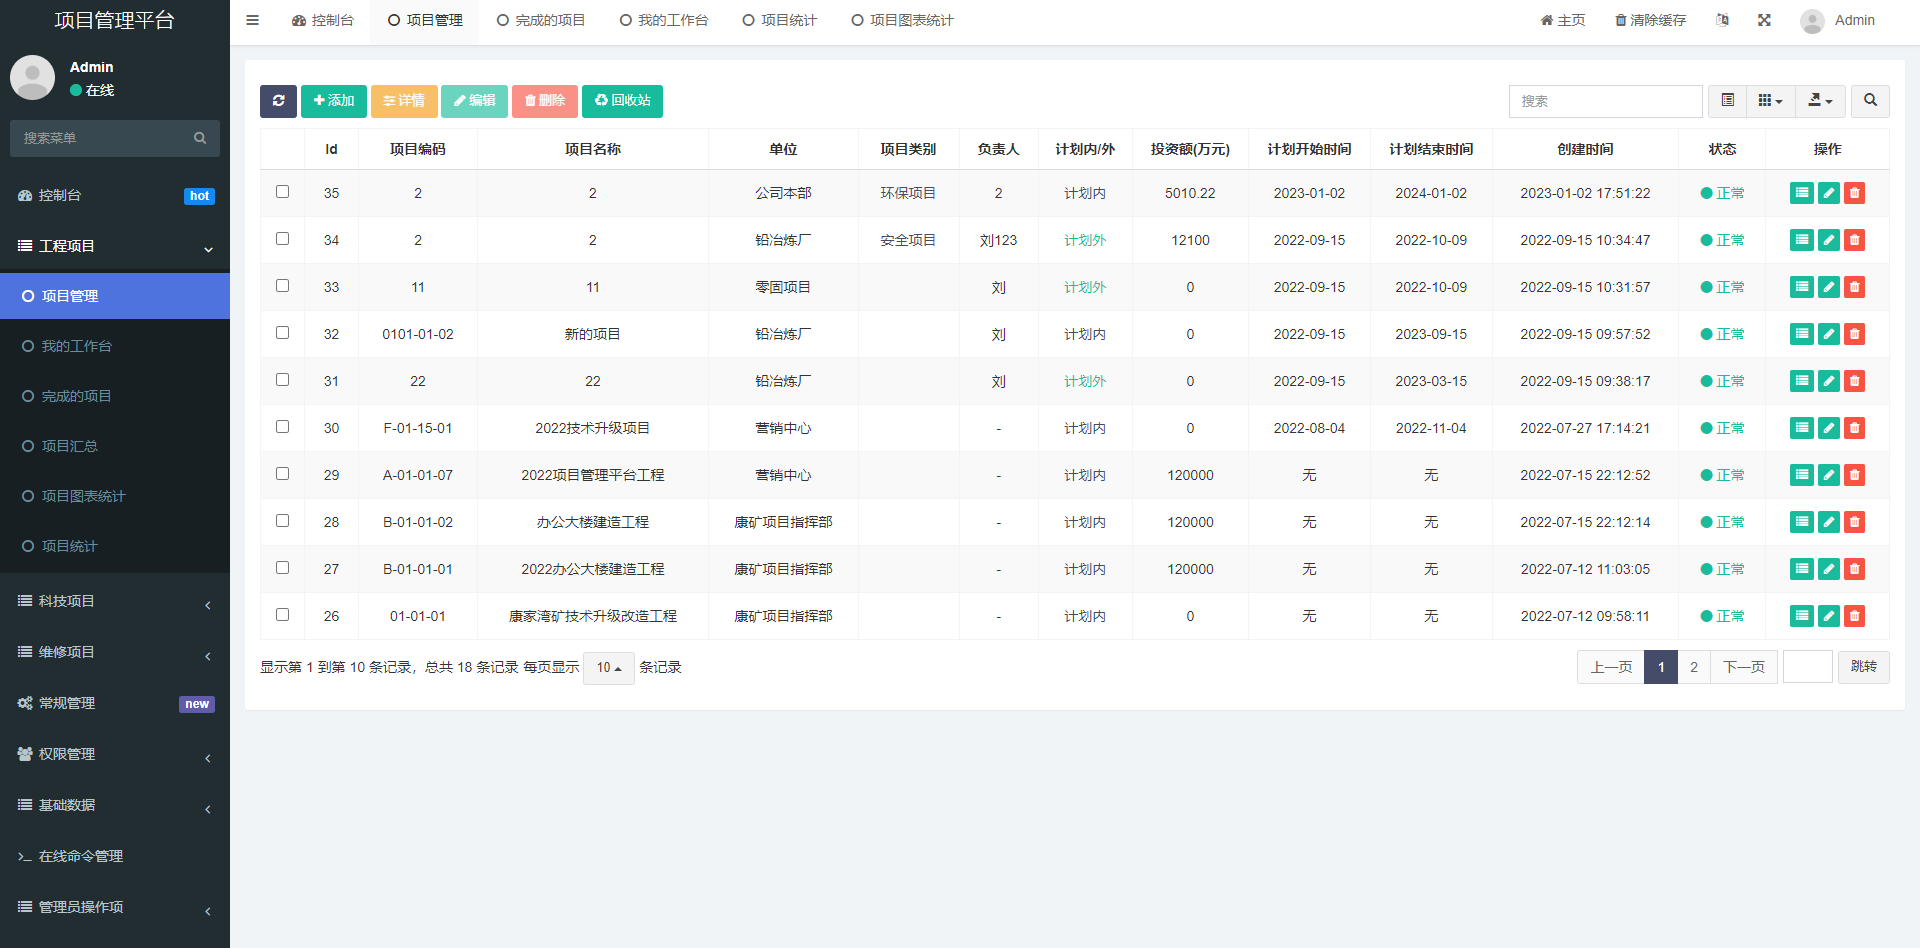Go to 下一页 next page
This screenshot has height=948, width=1920.
[x=1744, y=667]
